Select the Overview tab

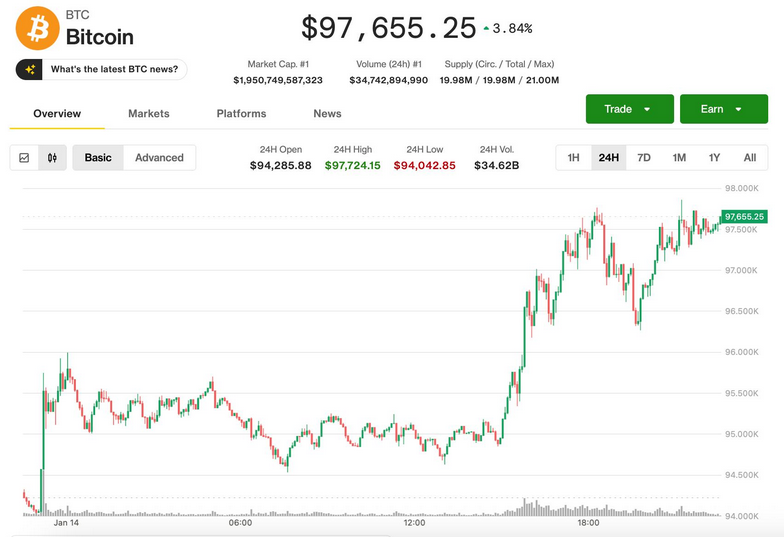(57, 114)
